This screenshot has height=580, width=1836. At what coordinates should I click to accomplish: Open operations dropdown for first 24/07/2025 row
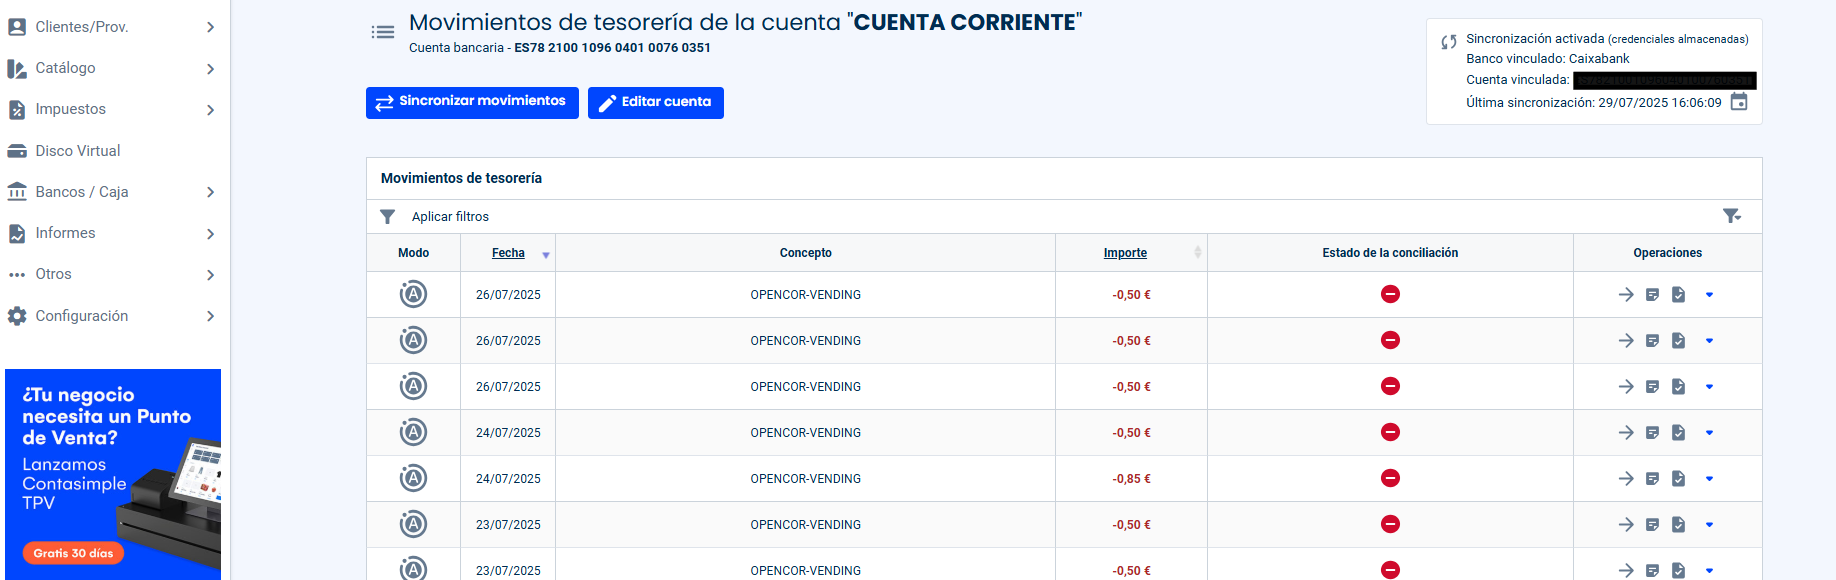coord(1709,433)
